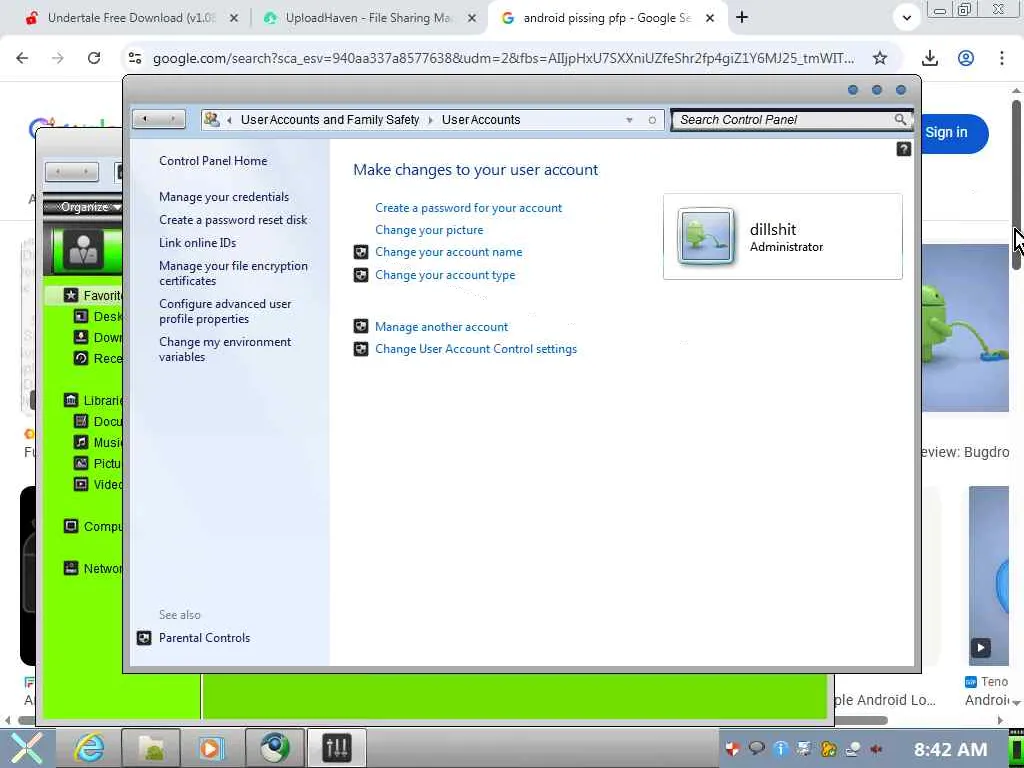The image size is (1024, 768).
Task: Open Chrome downloads icon
Action: (929, 58)
